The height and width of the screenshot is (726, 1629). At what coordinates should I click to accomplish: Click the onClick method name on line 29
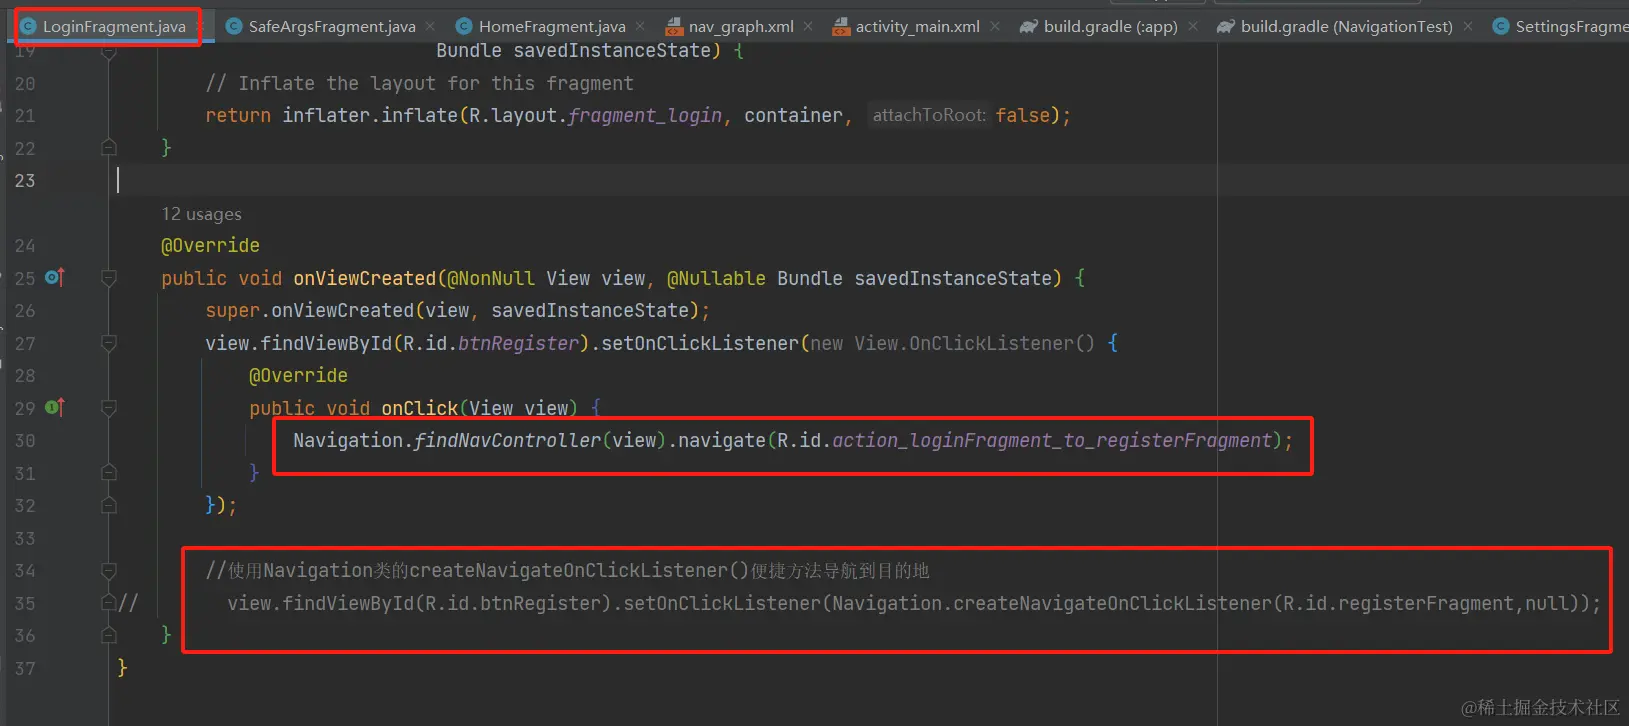(420, 408)
